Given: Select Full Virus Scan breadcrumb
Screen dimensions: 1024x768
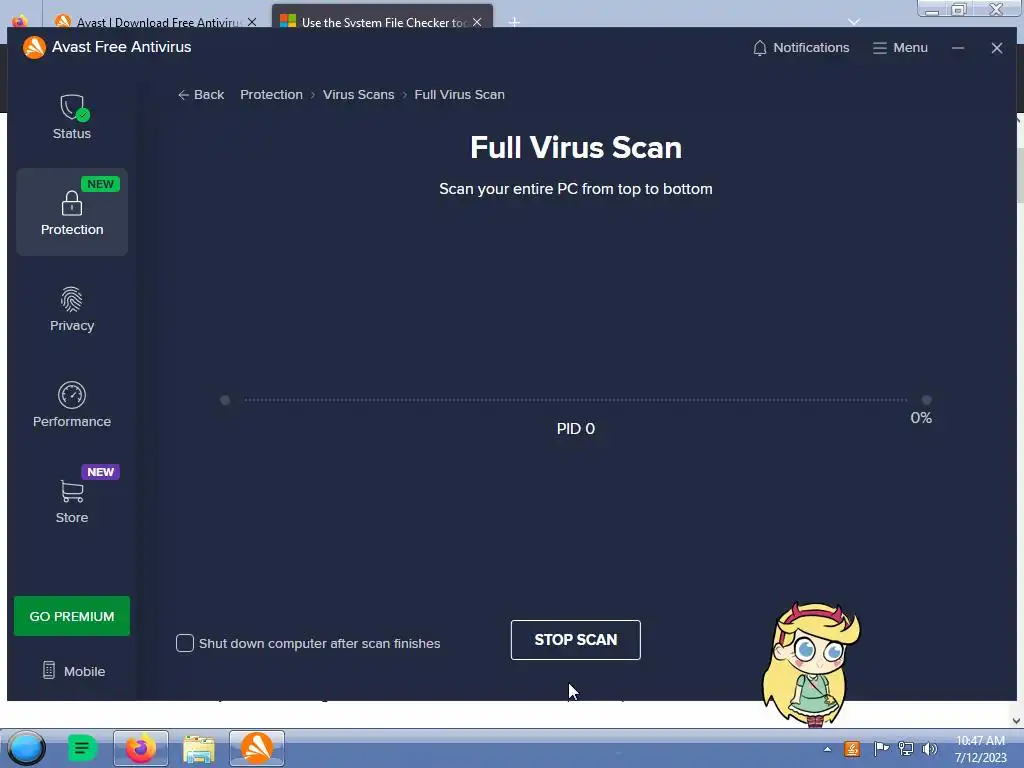Looking at the screenshot, I should [459, 95].
